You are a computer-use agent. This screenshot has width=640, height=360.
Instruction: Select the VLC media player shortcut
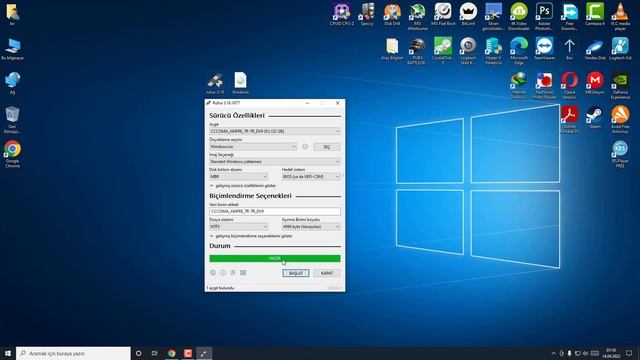click(x=620, y=17)
